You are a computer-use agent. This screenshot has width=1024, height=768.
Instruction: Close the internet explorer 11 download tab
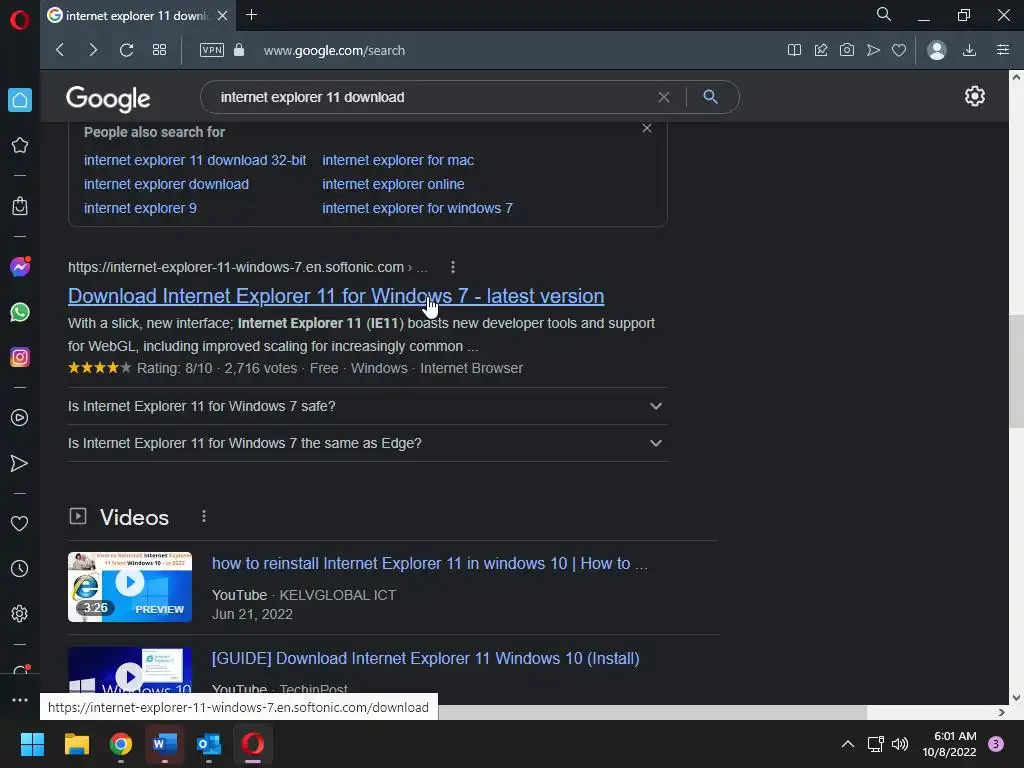222,16
